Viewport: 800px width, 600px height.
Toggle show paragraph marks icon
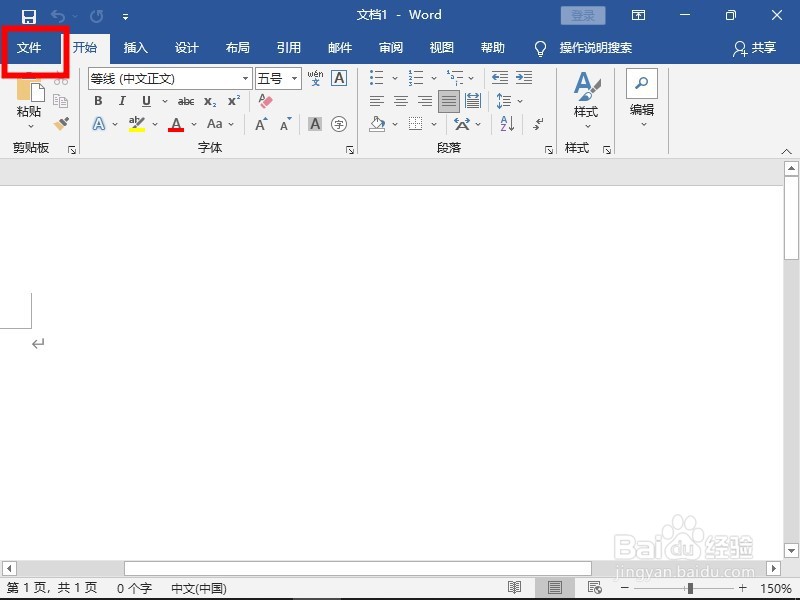[x=538, y=123]
